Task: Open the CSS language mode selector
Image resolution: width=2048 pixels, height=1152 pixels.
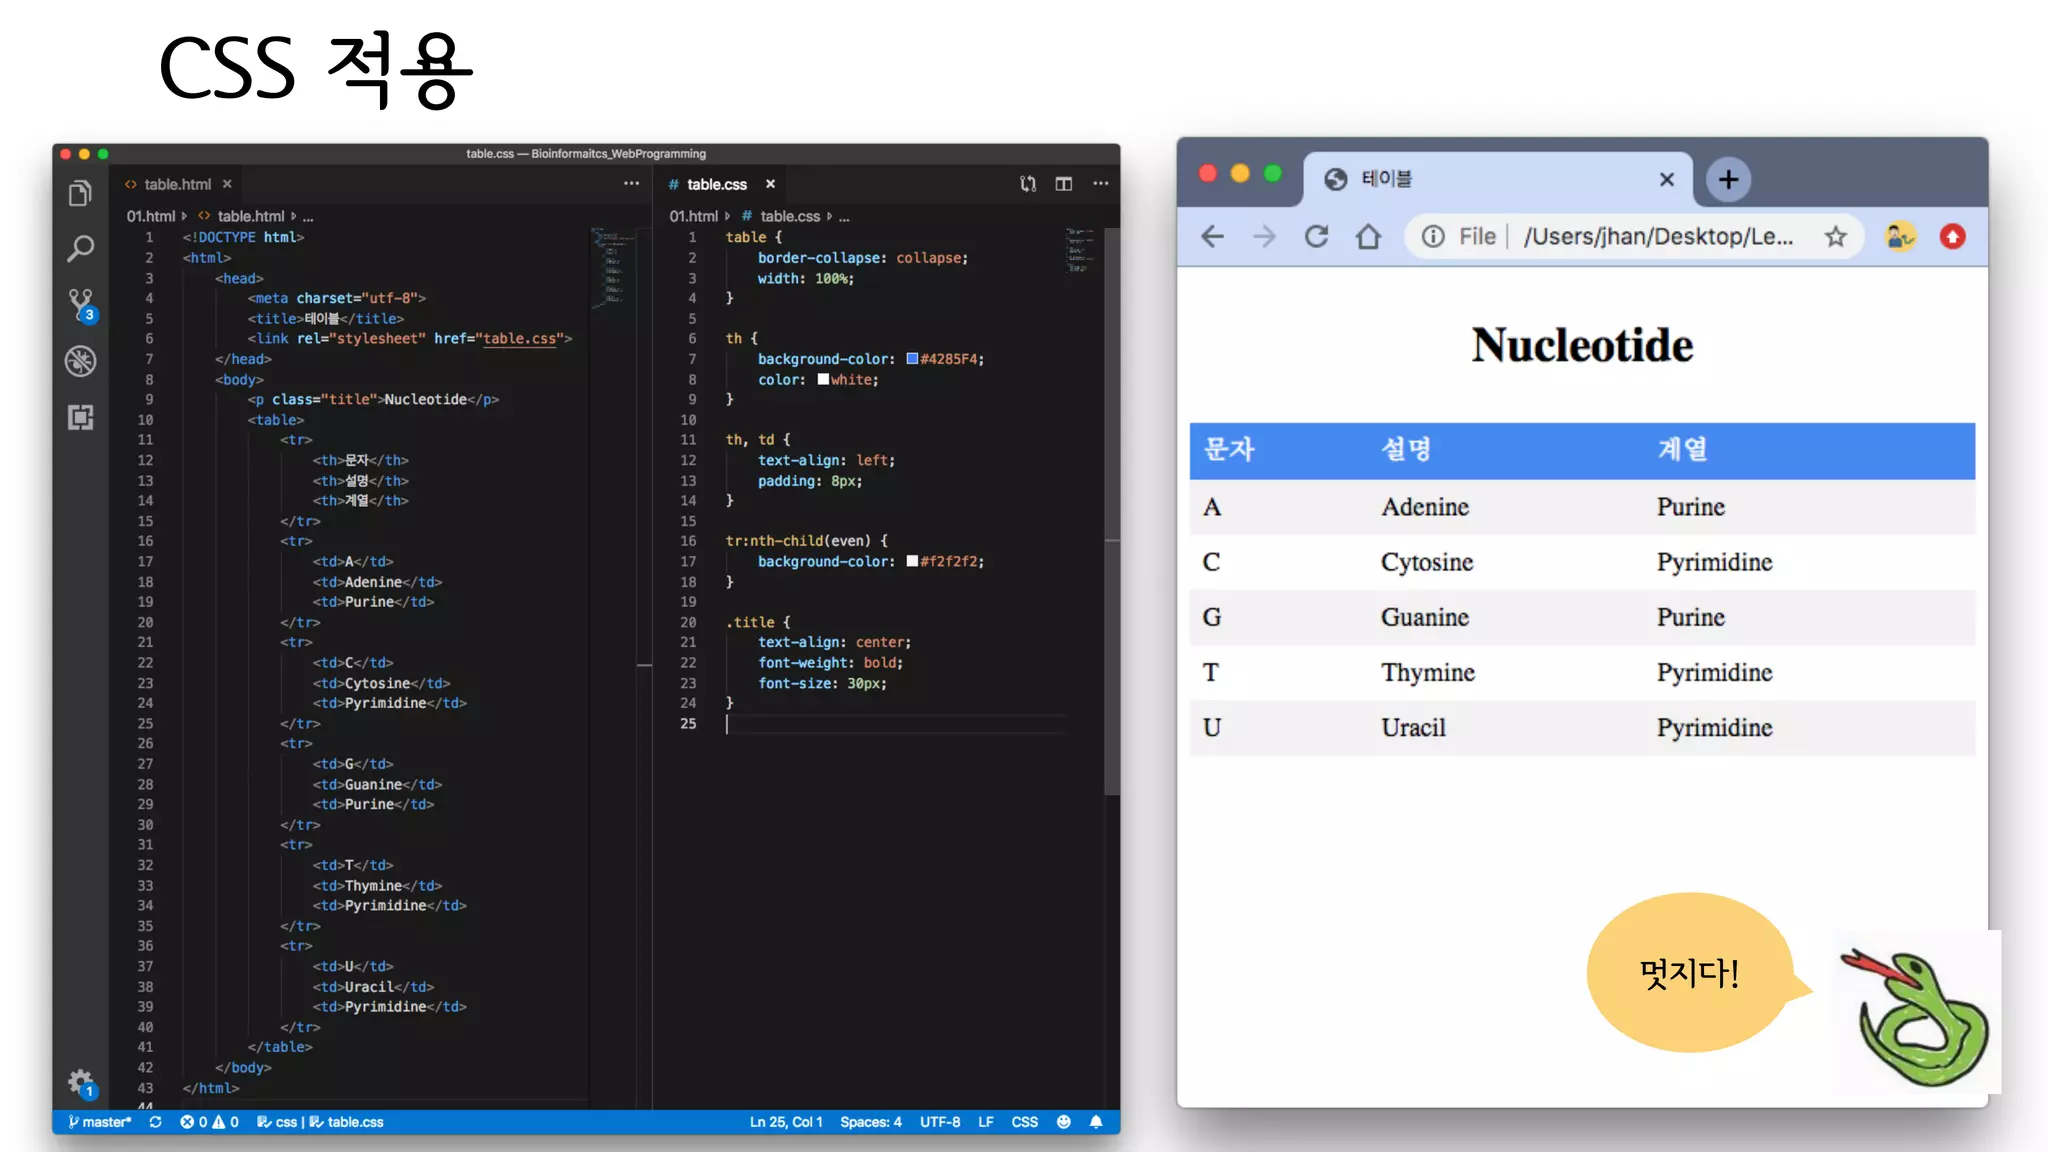Action: coord(1024,1122)
